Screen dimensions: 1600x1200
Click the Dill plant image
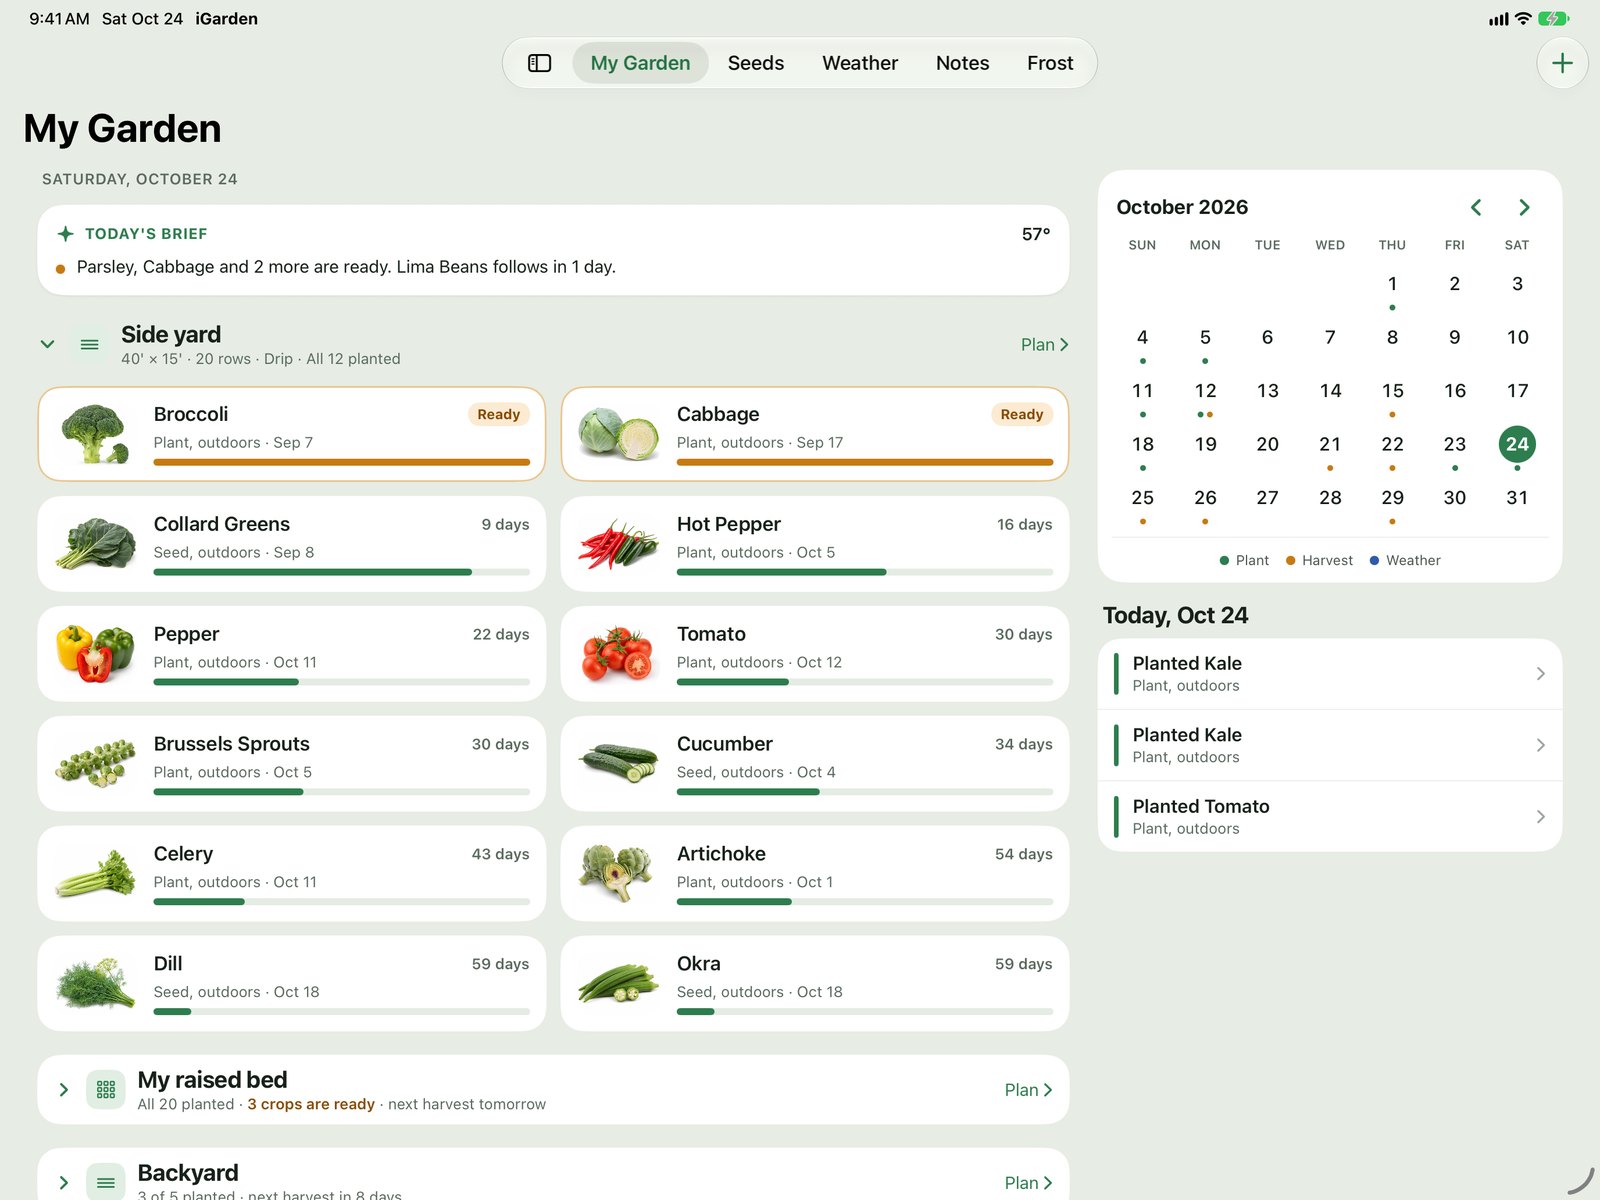pos(96,984)
